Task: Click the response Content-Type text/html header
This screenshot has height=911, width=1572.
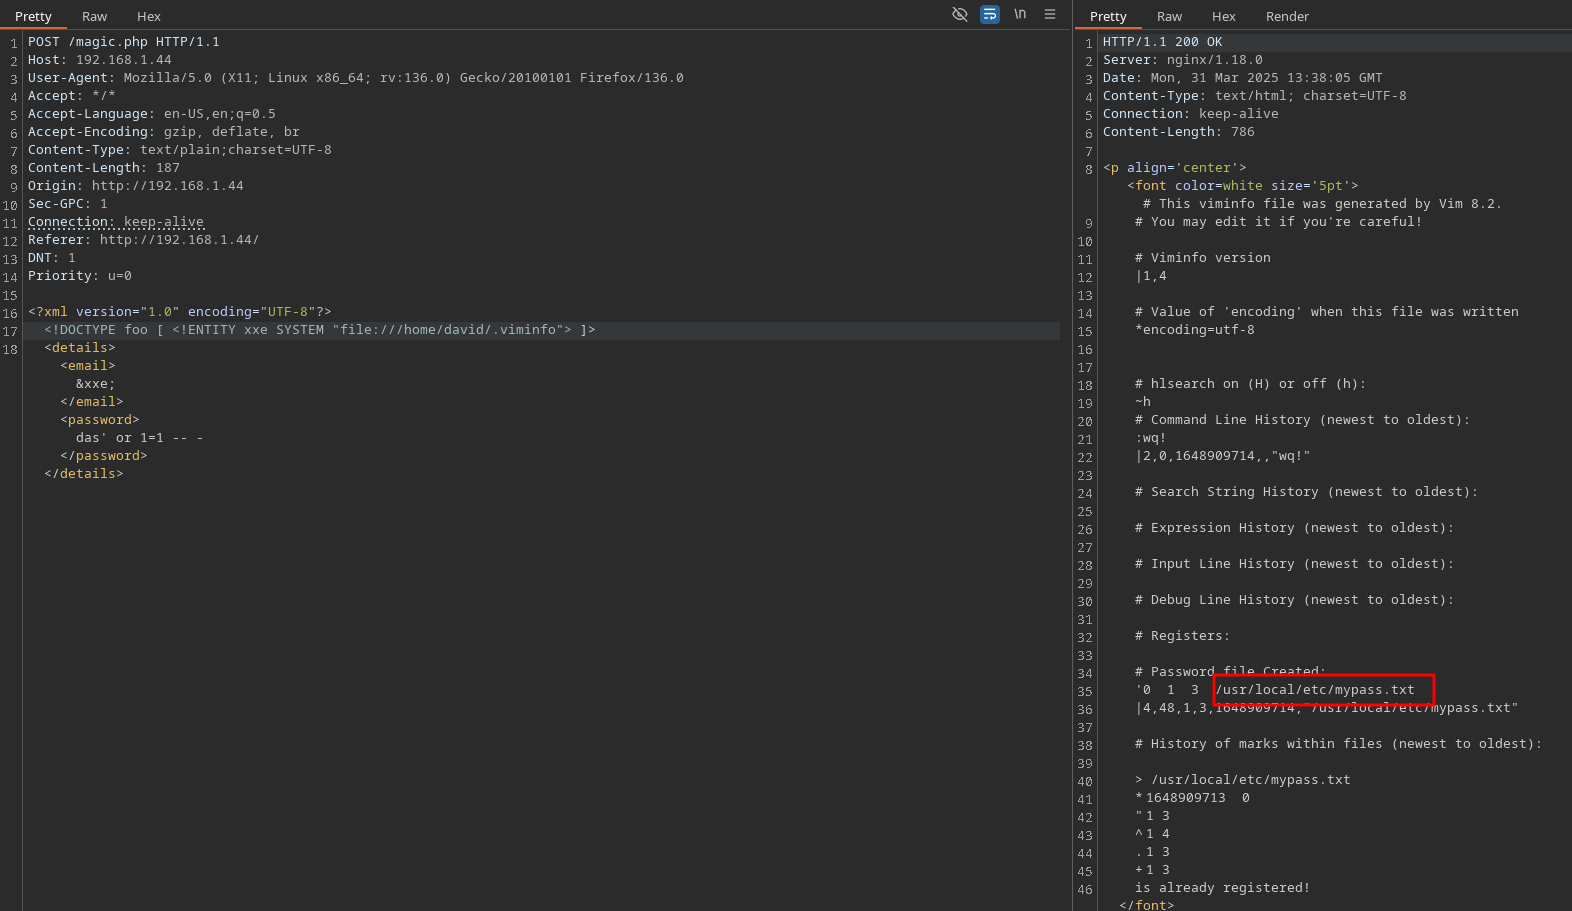Action: coord(1255,96)
